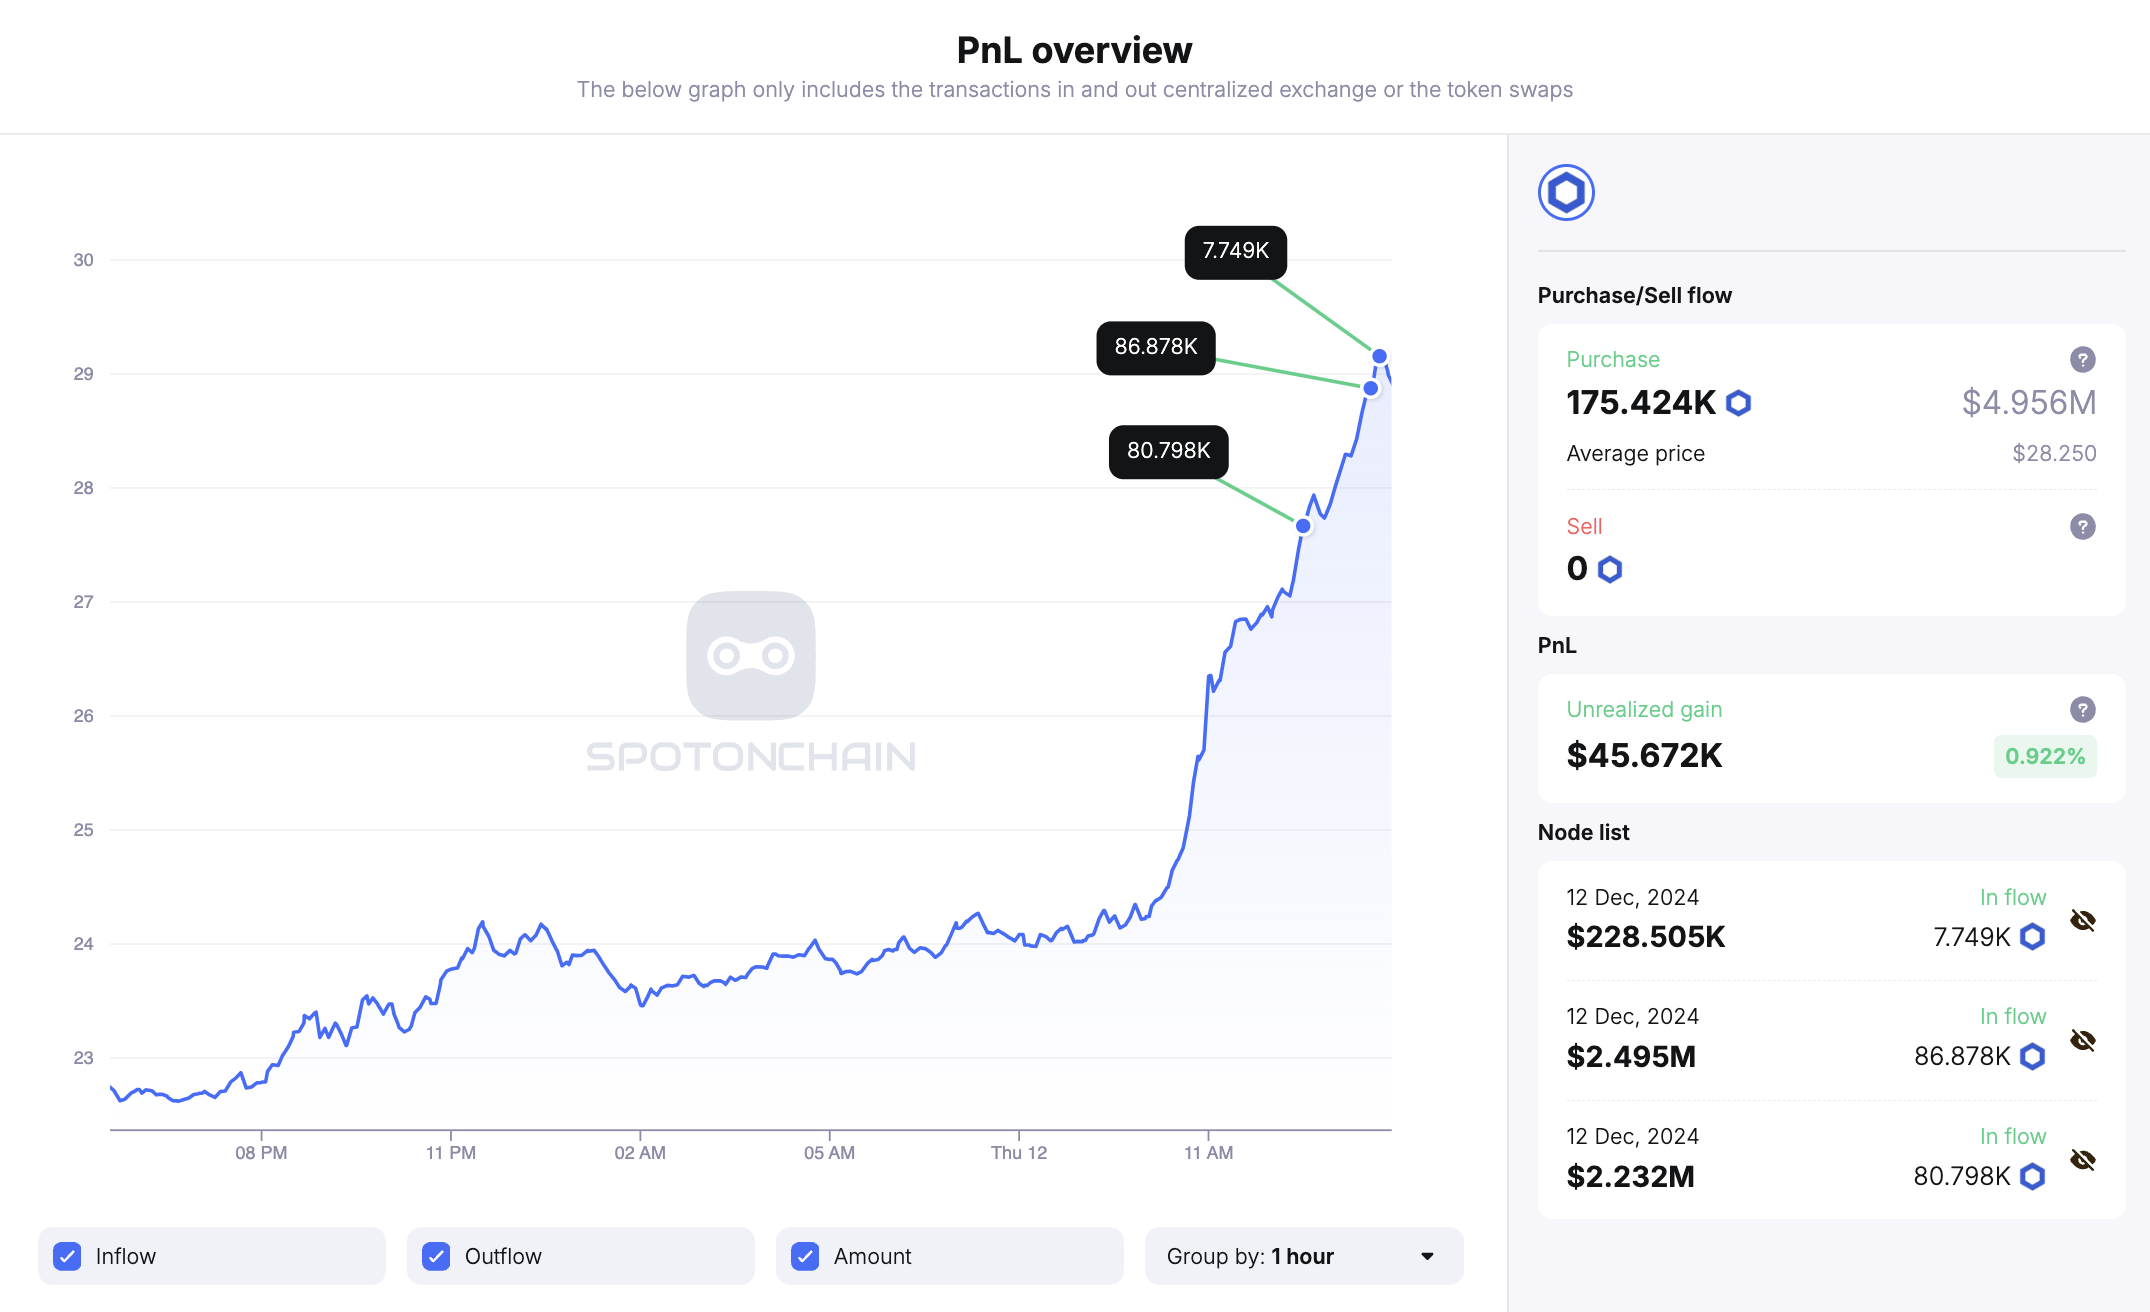Click the Chainlink icon beside 7.749K inflow
The height and width of the screenshot is (1312, 2150).
2032,936
